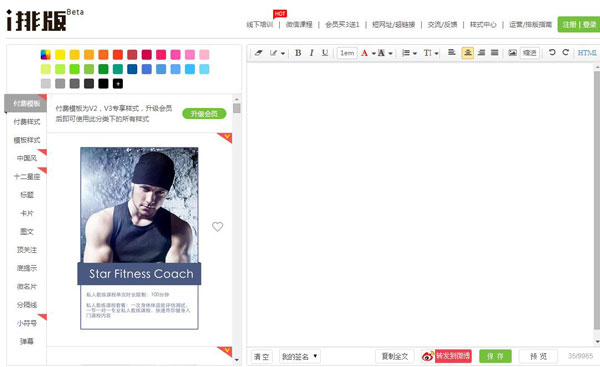
Task: Open the 顶关注 style category
Action: point(27,250)
